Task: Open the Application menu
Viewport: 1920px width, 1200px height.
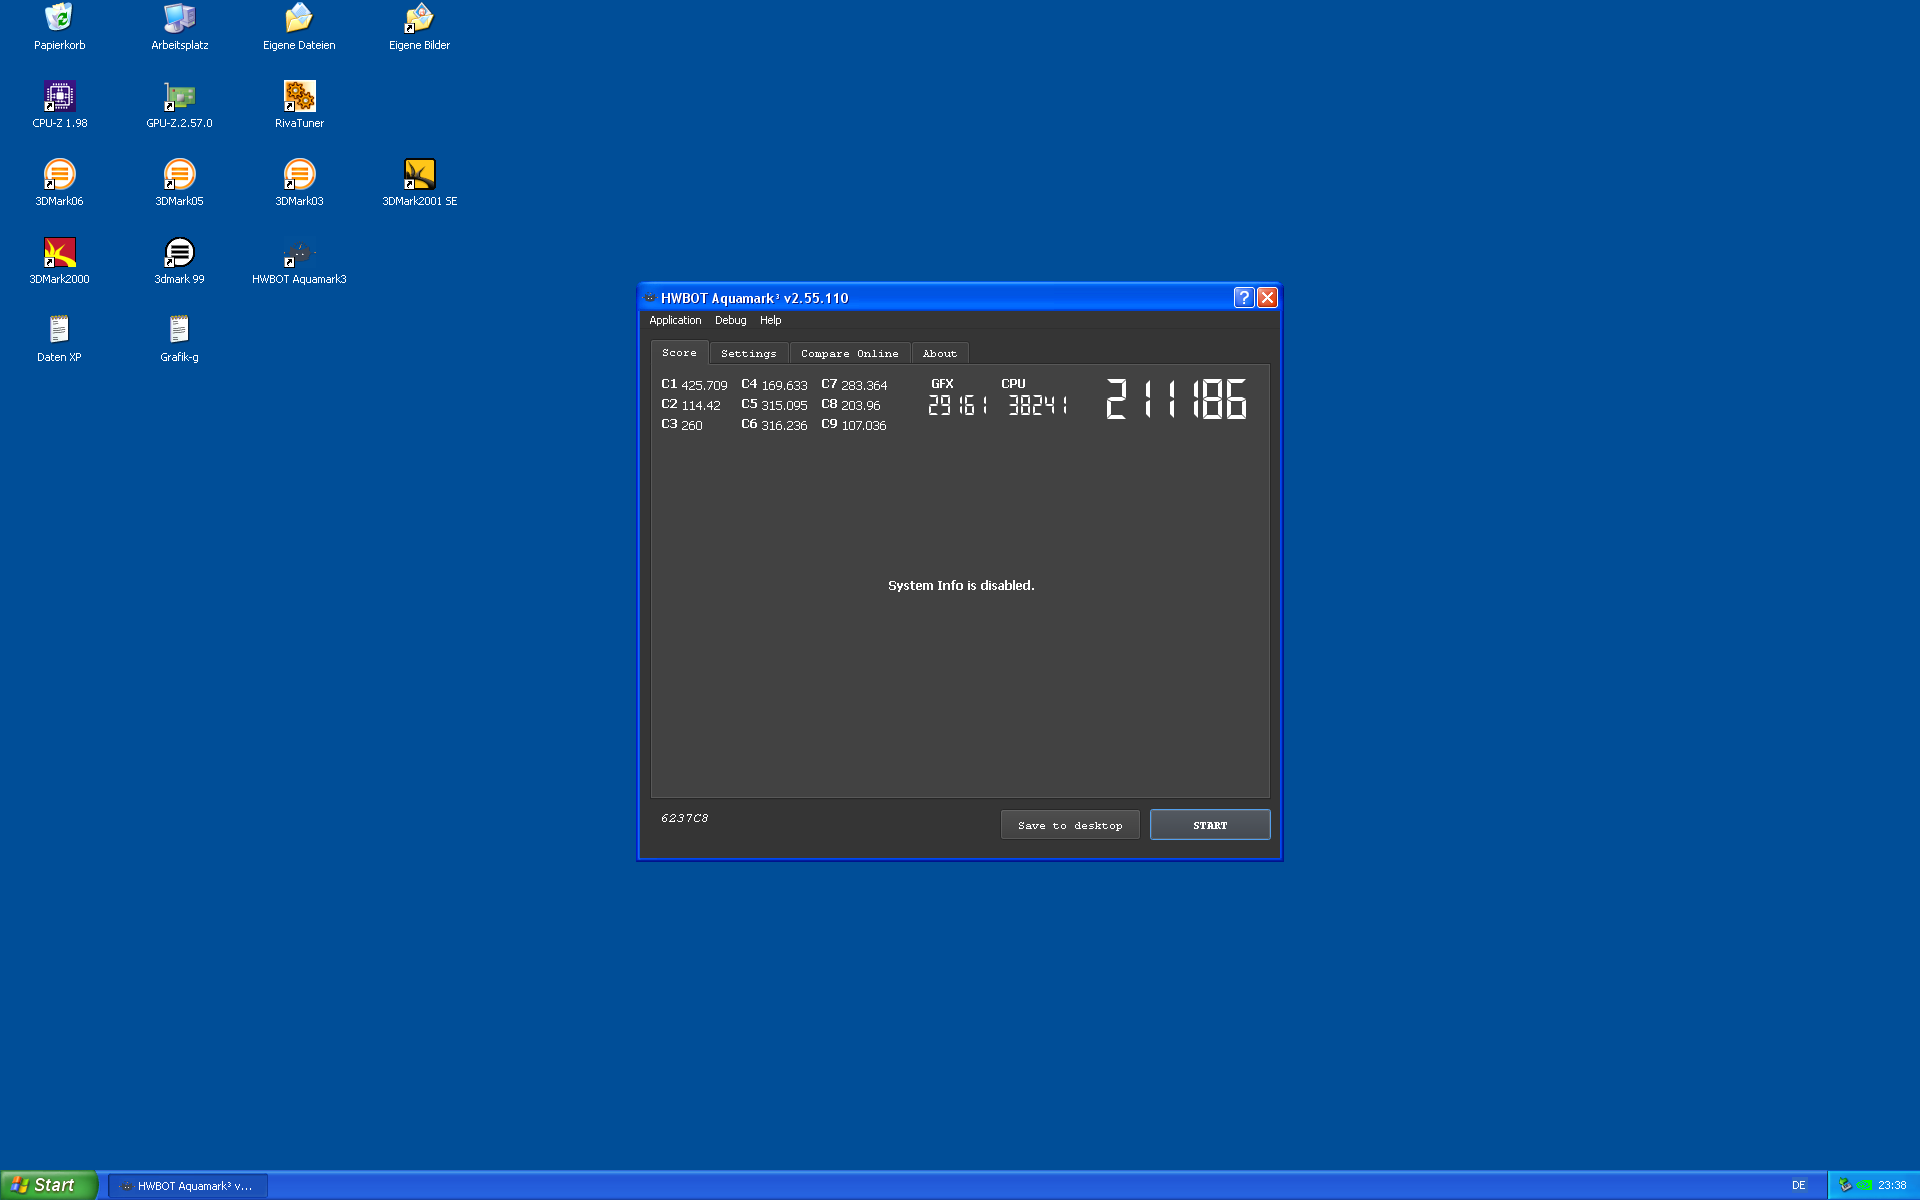Action: (x=675, y=320)
